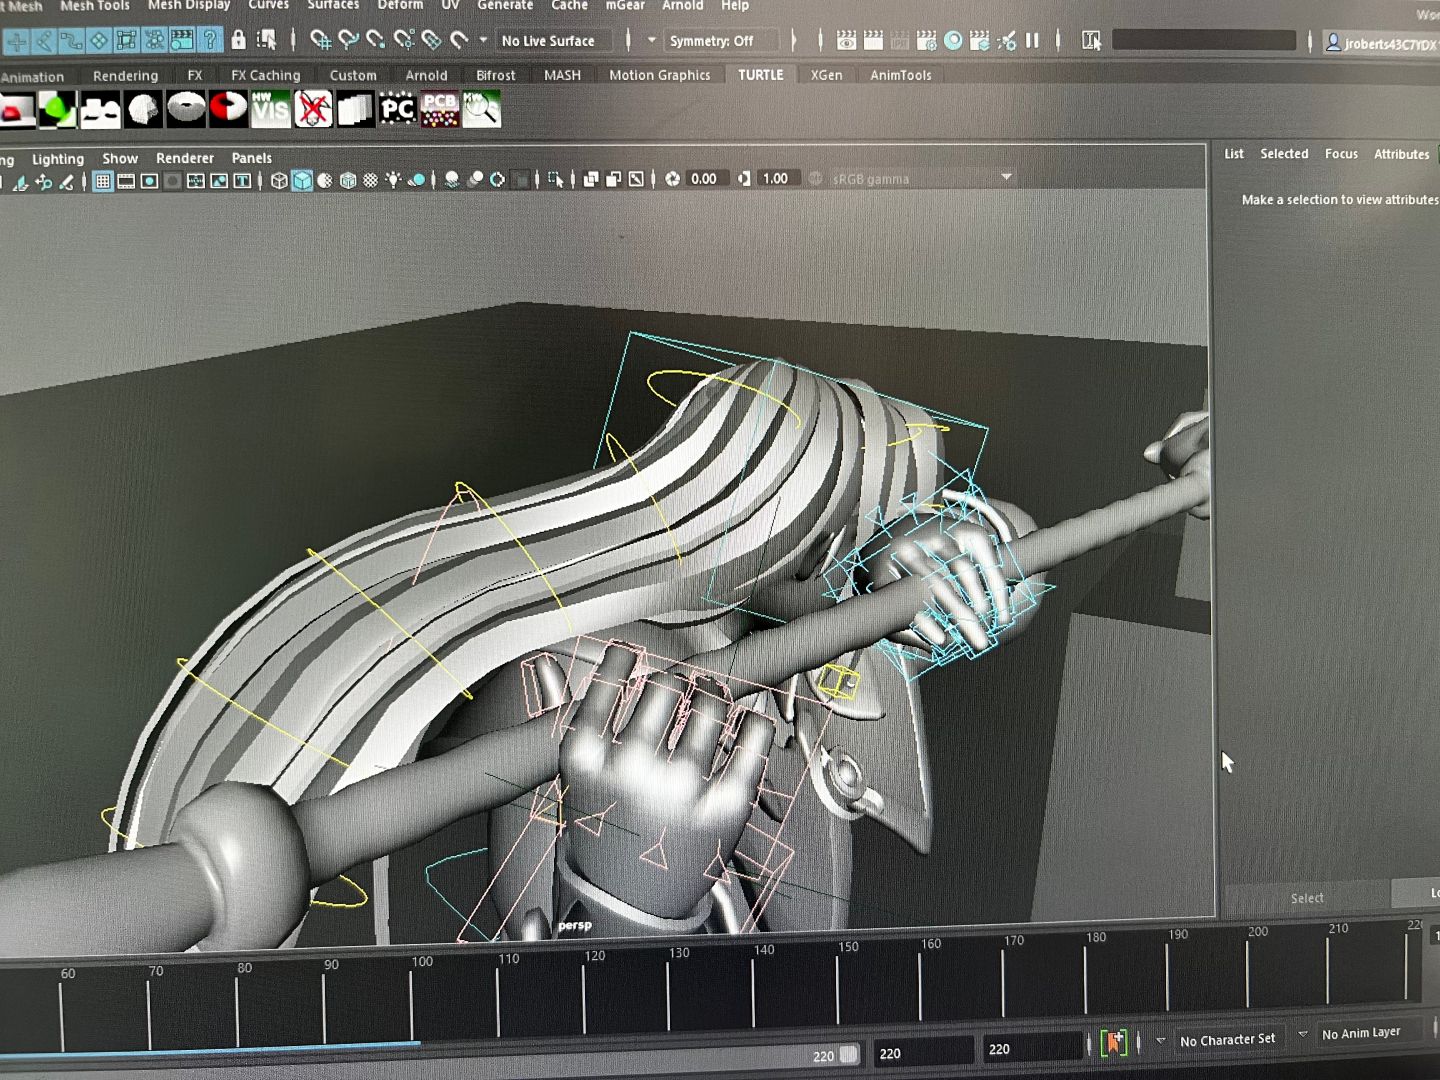Click the pause Viewport 2.0 icon
1440x1080 pixels.
1032,41
